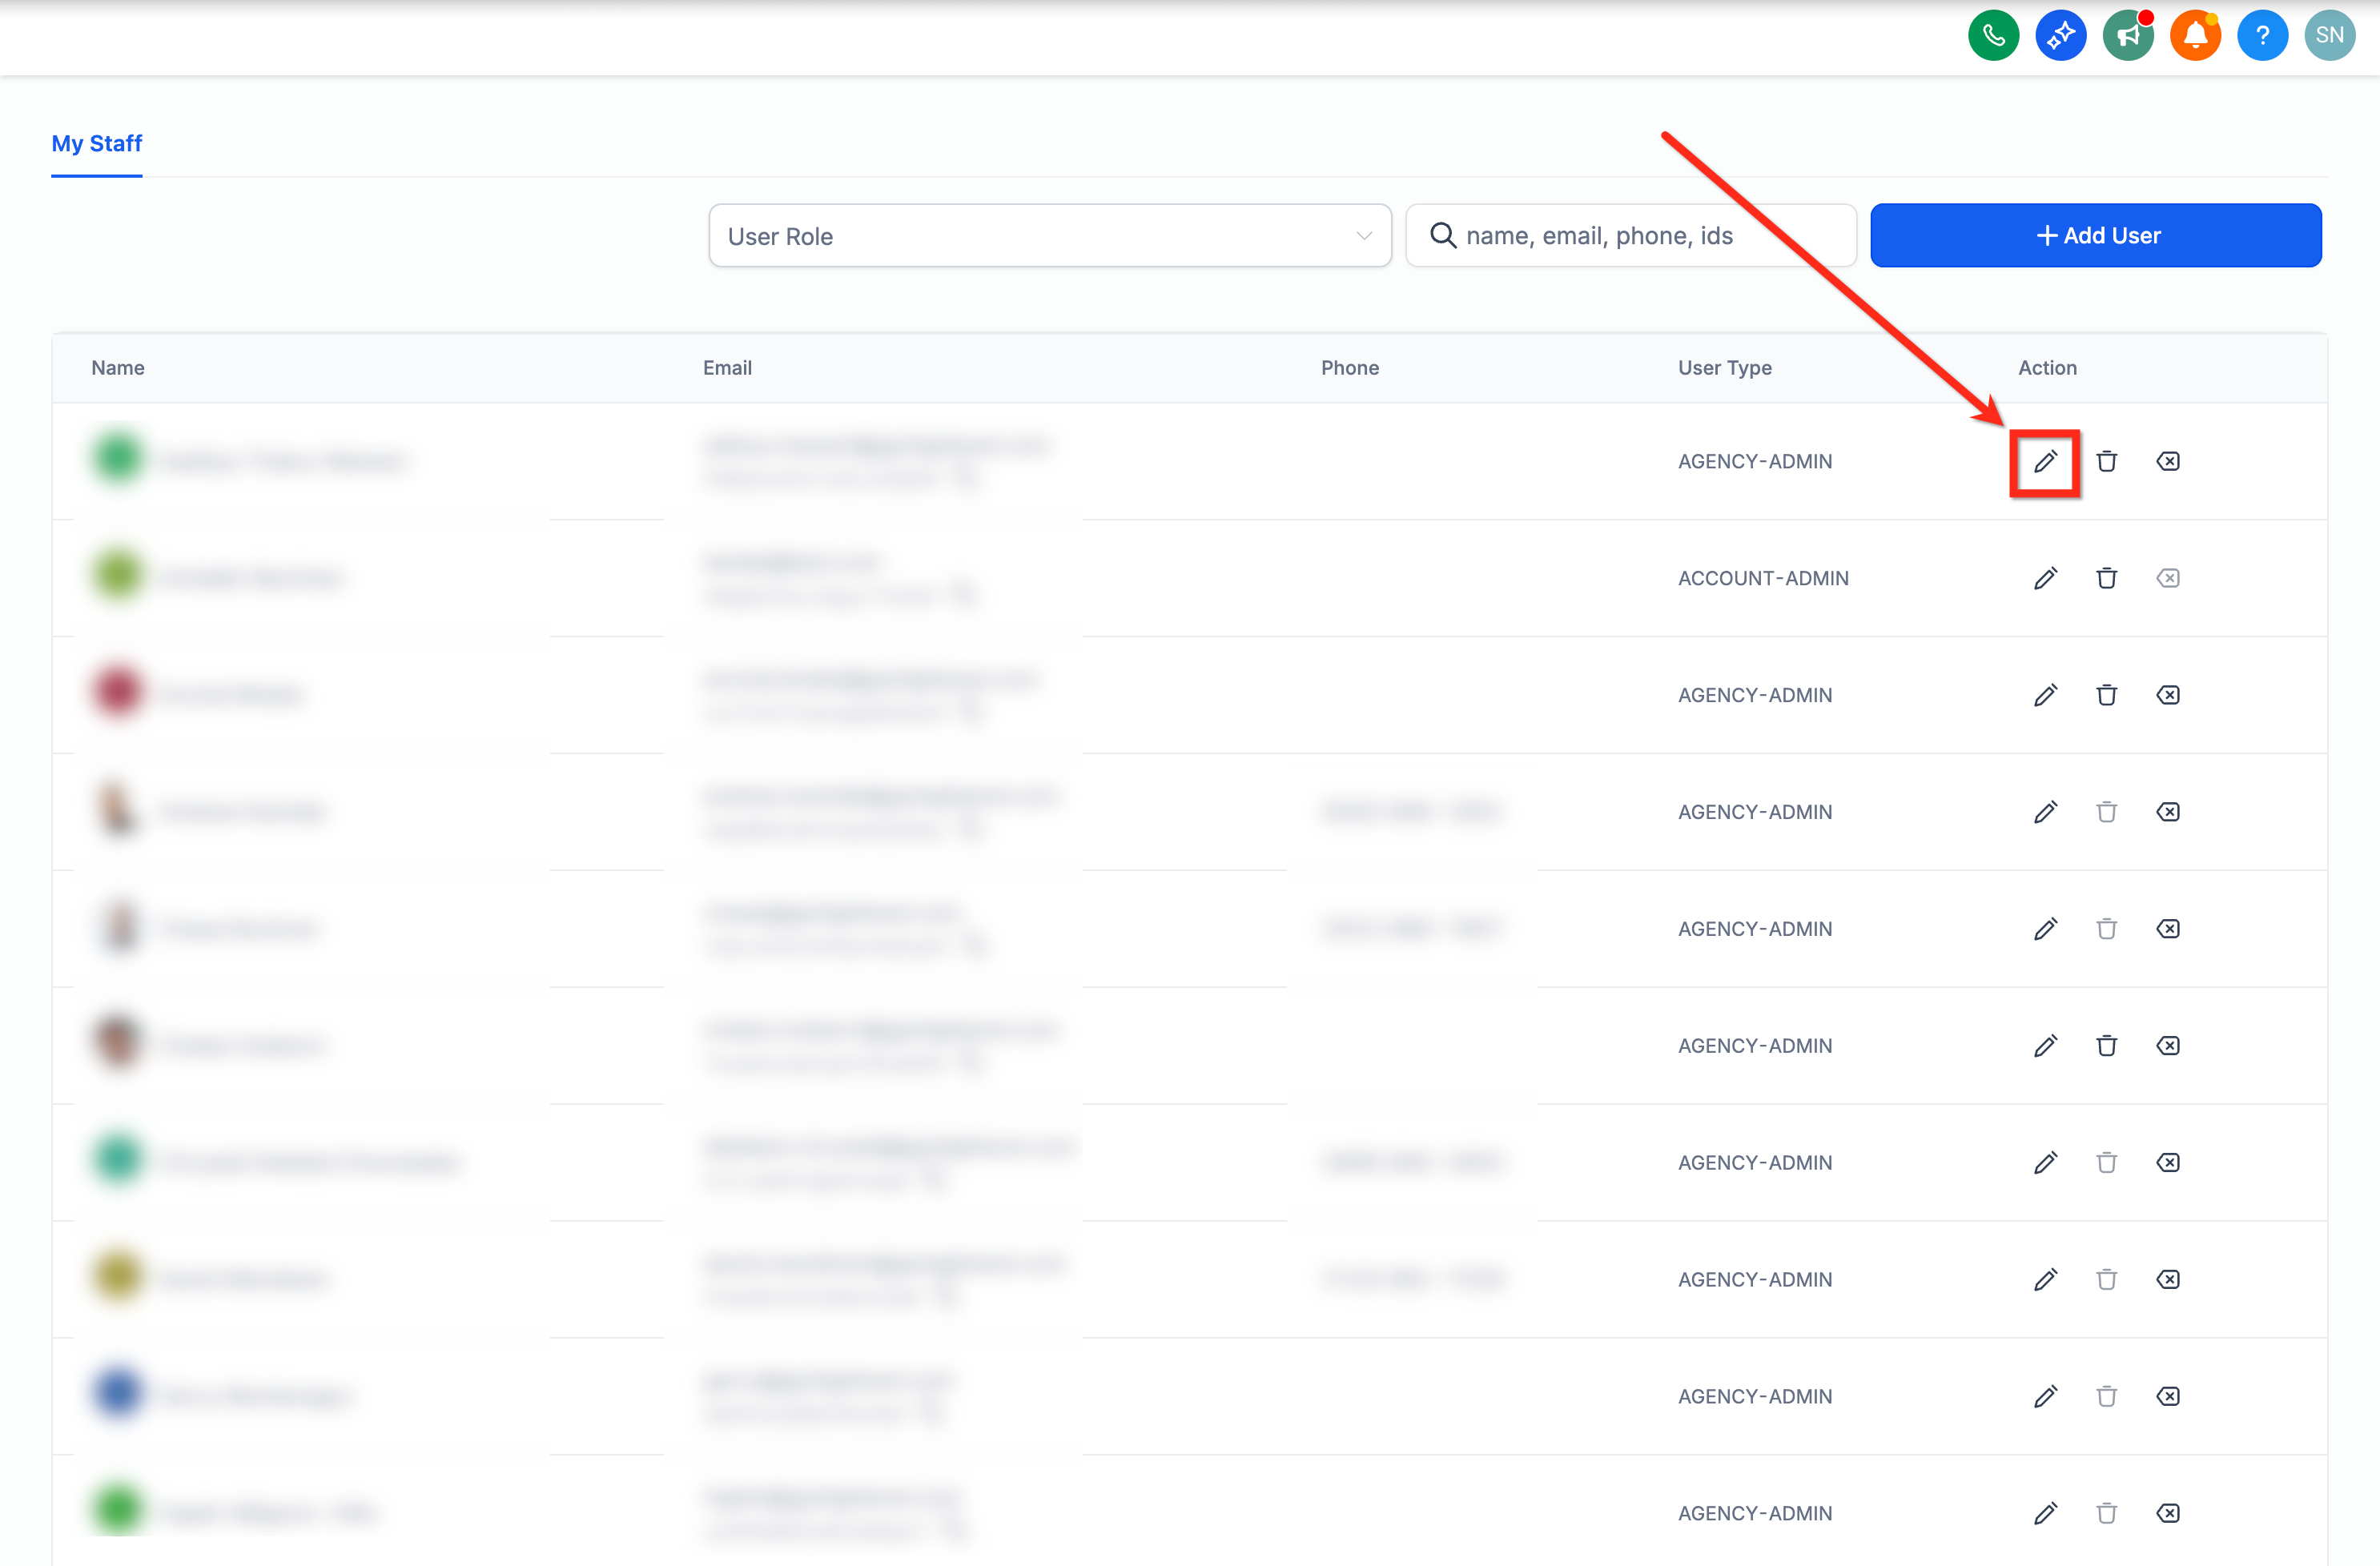Edit the last visible row's user
Screen dimensions: 2380x1566
[x=2045, y=1515]
